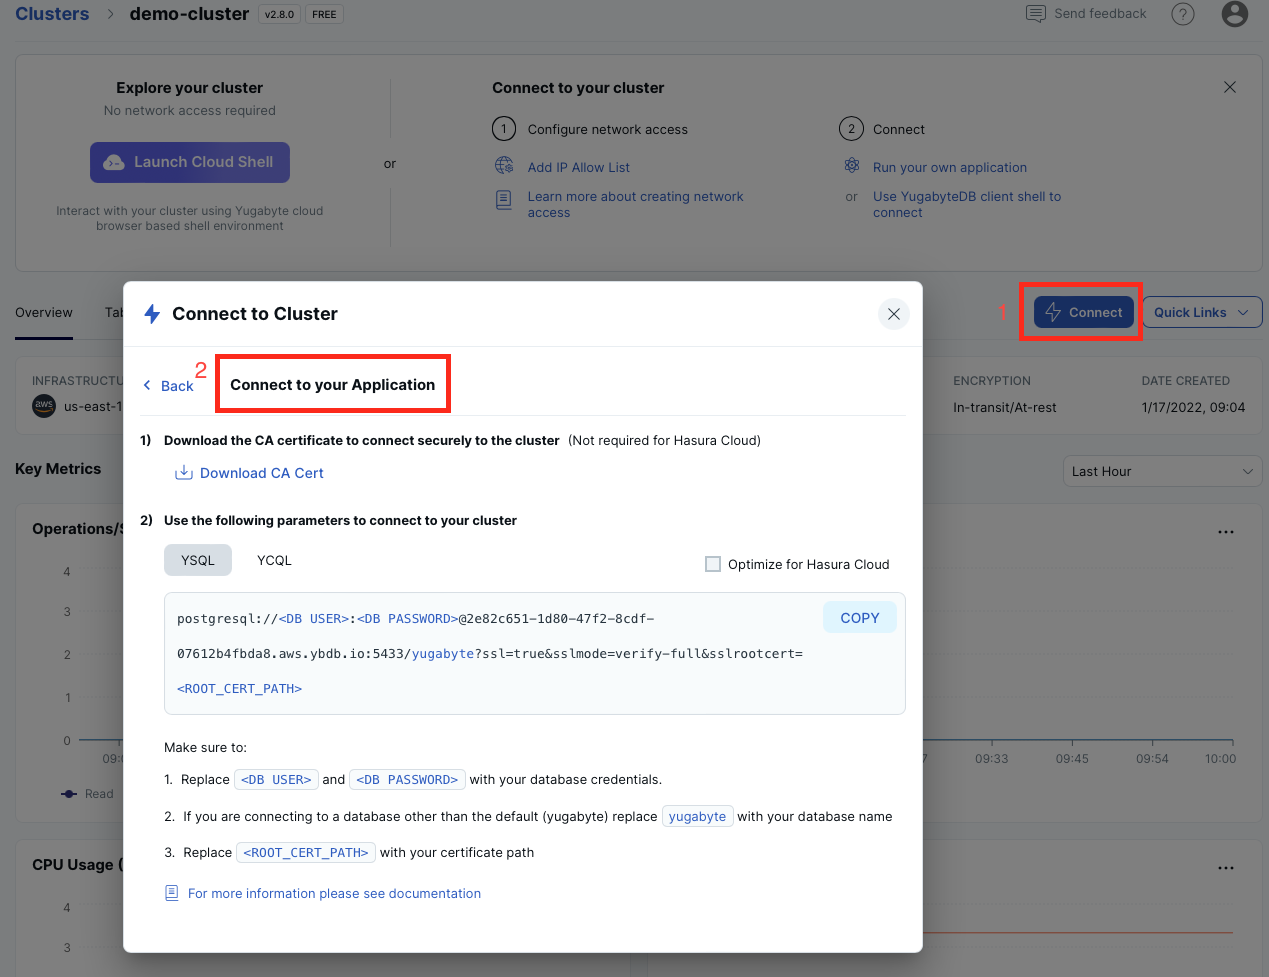Viewport: 1269px width, 977px height.
Task: Enable Optimize for Hasura Cloud checkbox
Action: pyautogui.click(x=713, y=564)
